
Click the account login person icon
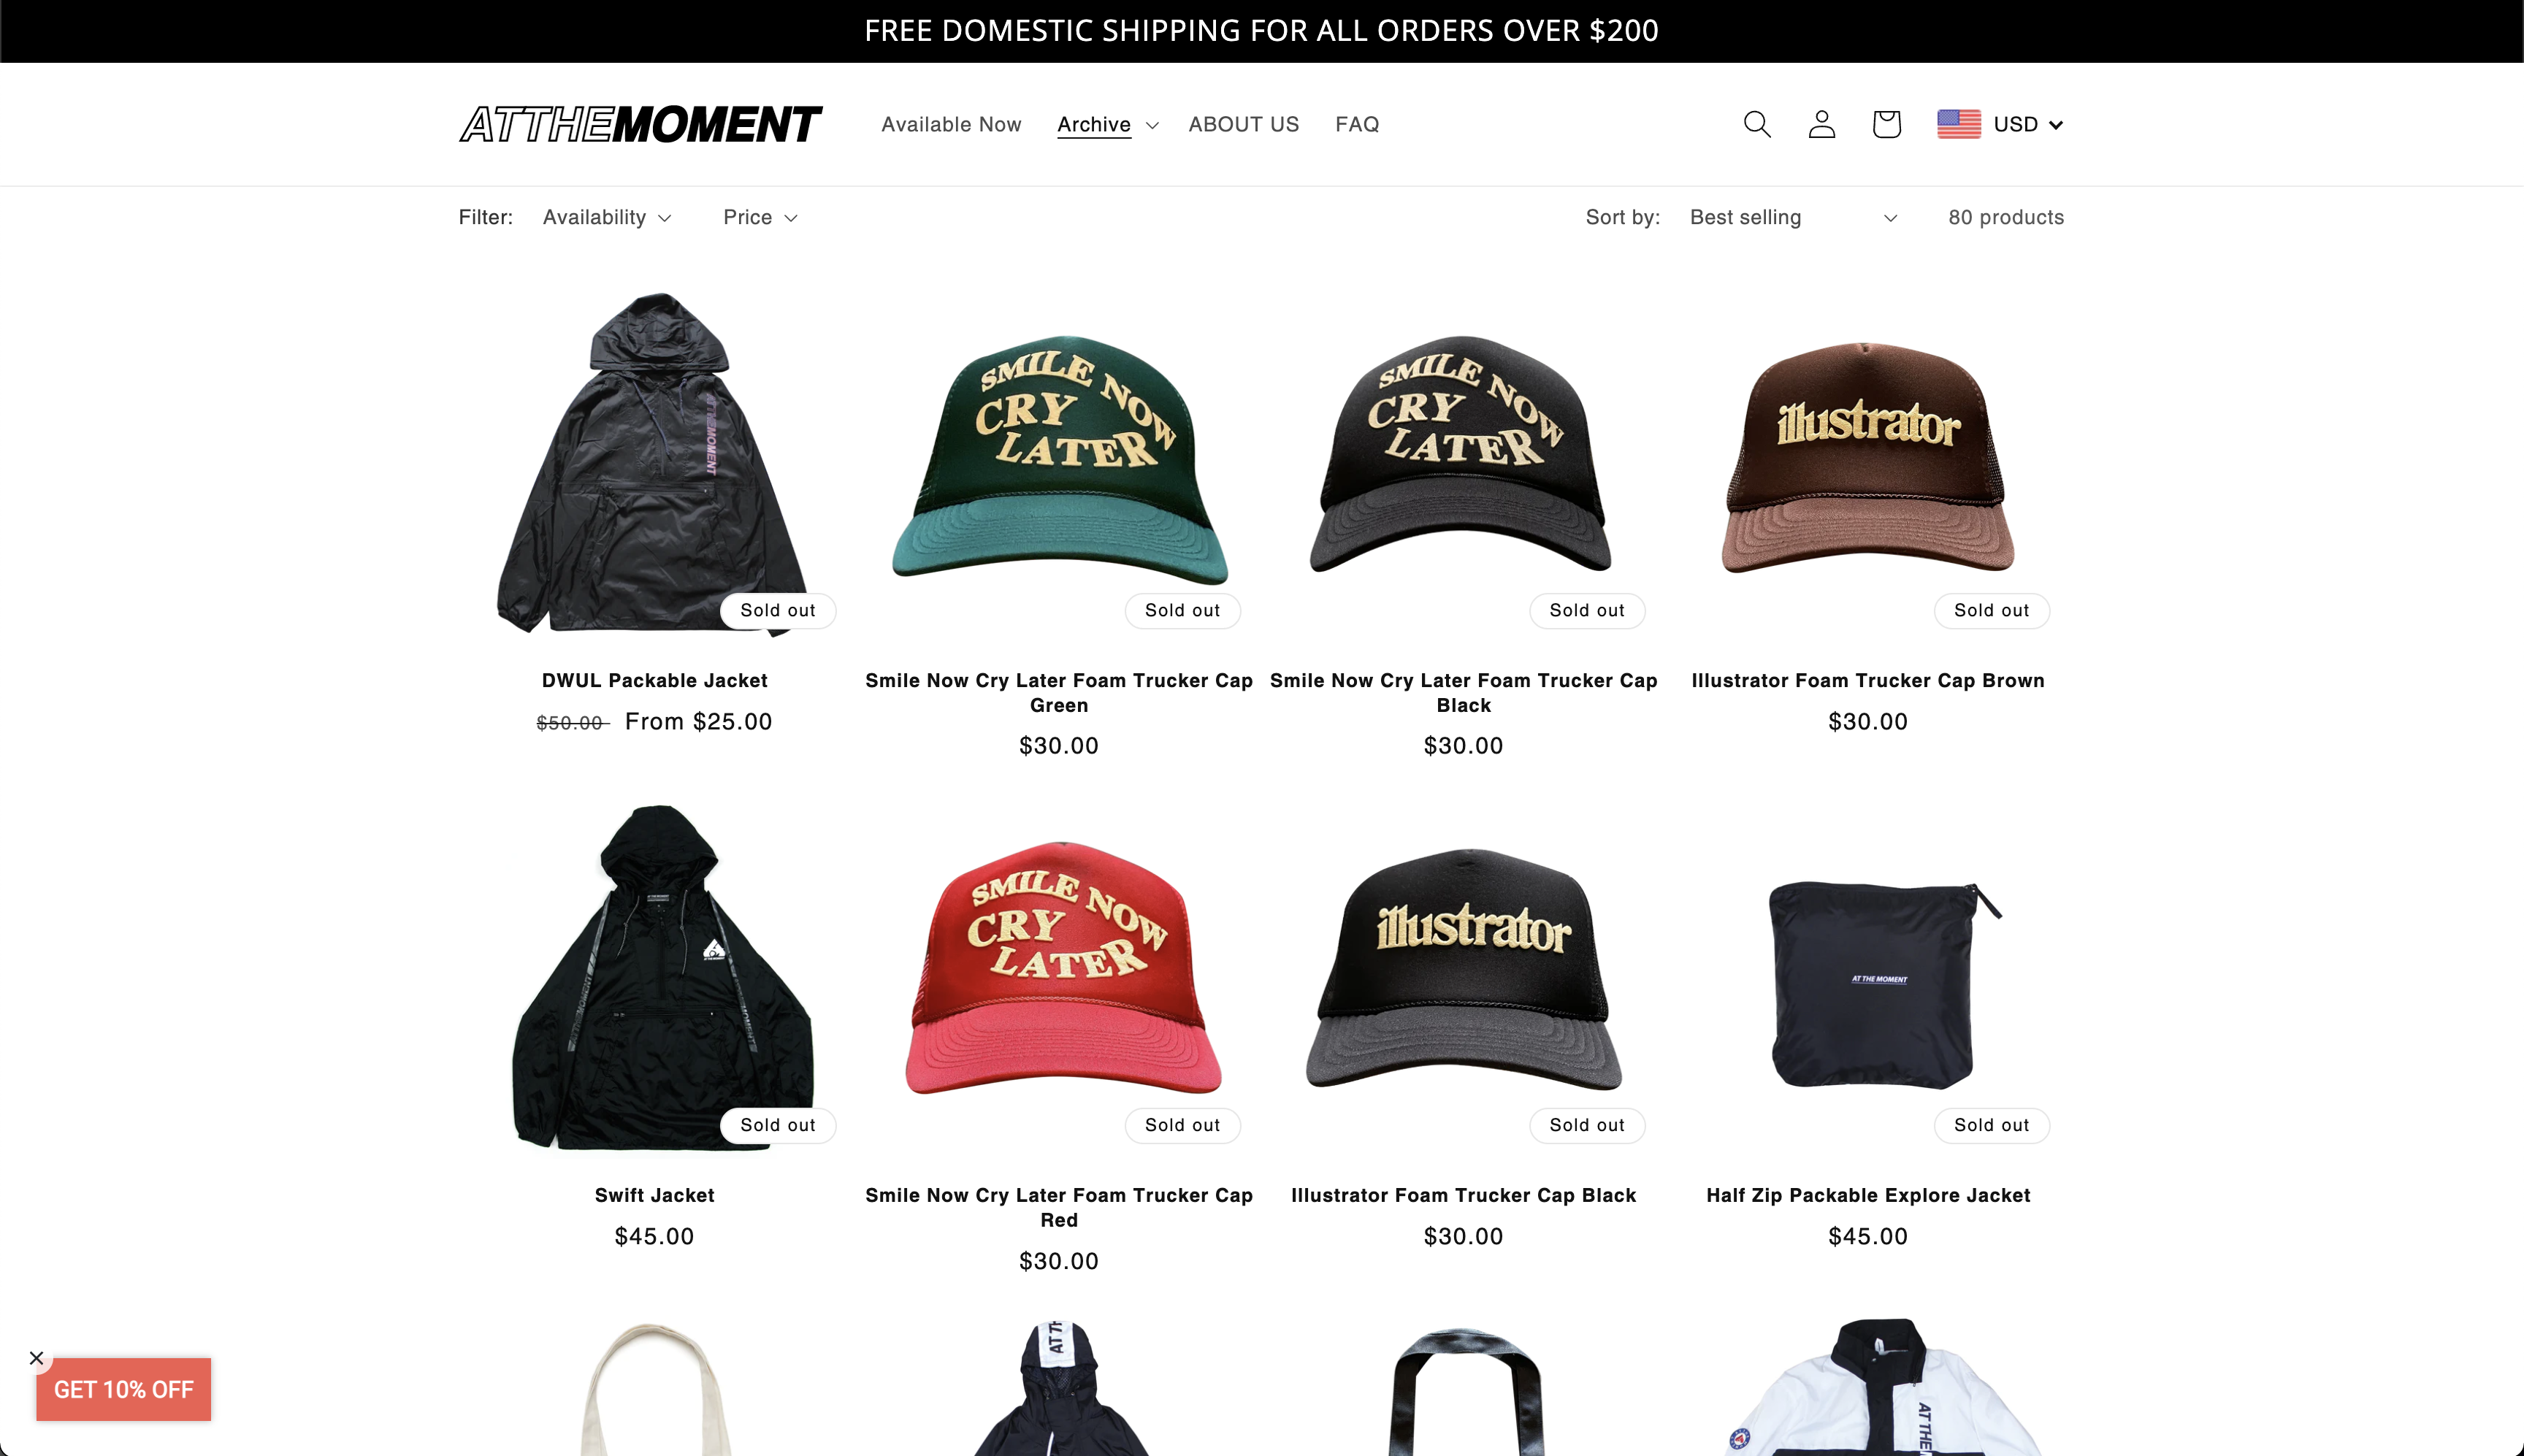1822,124
